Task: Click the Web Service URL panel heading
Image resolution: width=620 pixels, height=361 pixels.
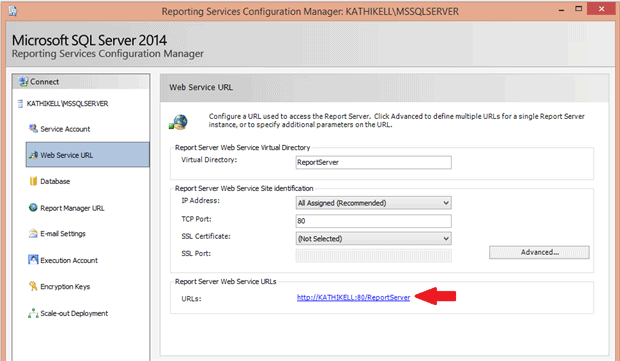Action: [x=201, y=87]
